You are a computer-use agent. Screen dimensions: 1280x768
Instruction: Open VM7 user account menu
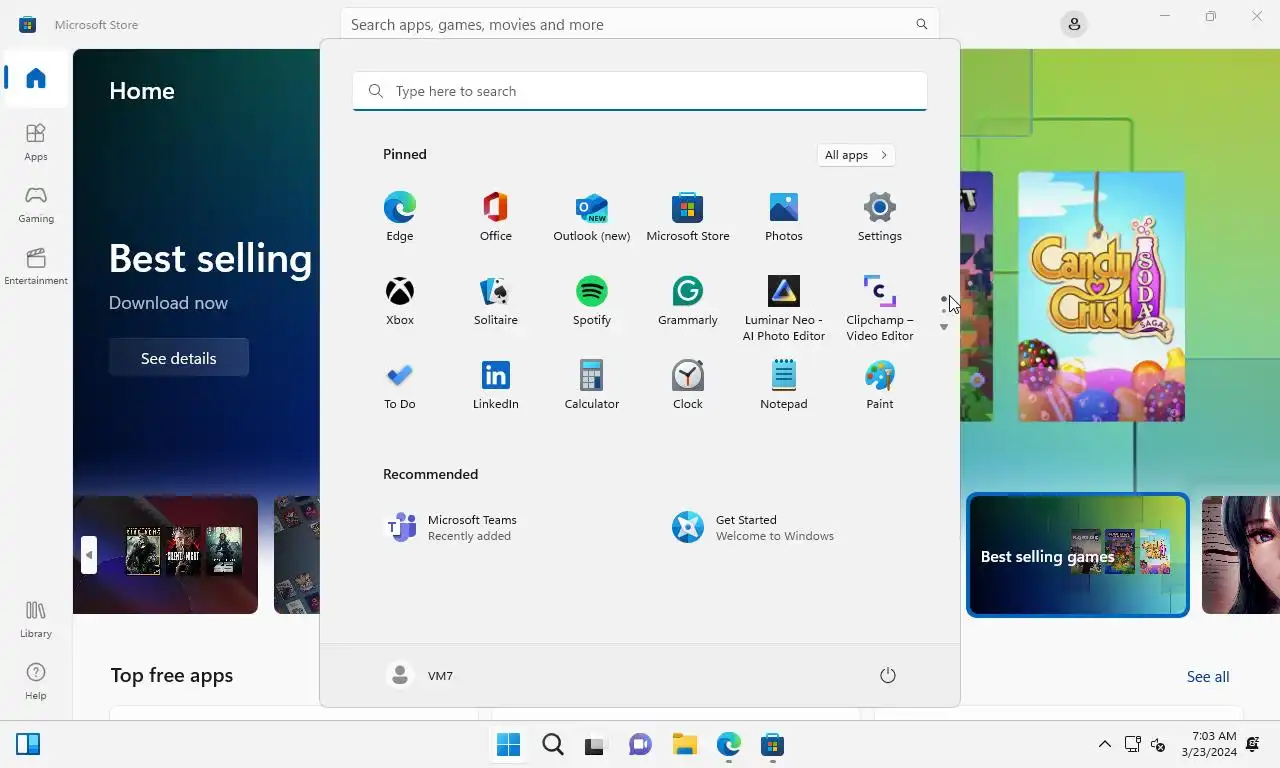click(x=420, y=676)
